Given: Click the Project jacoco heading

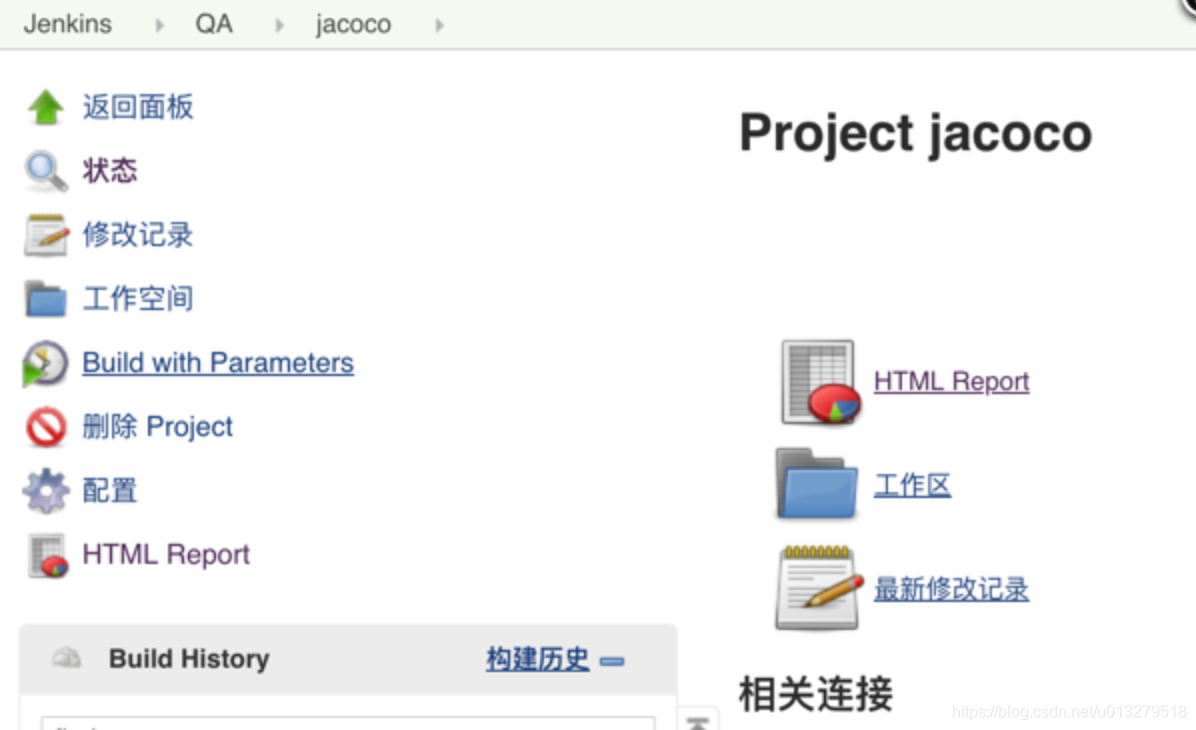Looking at the screenshot, I should 915,133.
